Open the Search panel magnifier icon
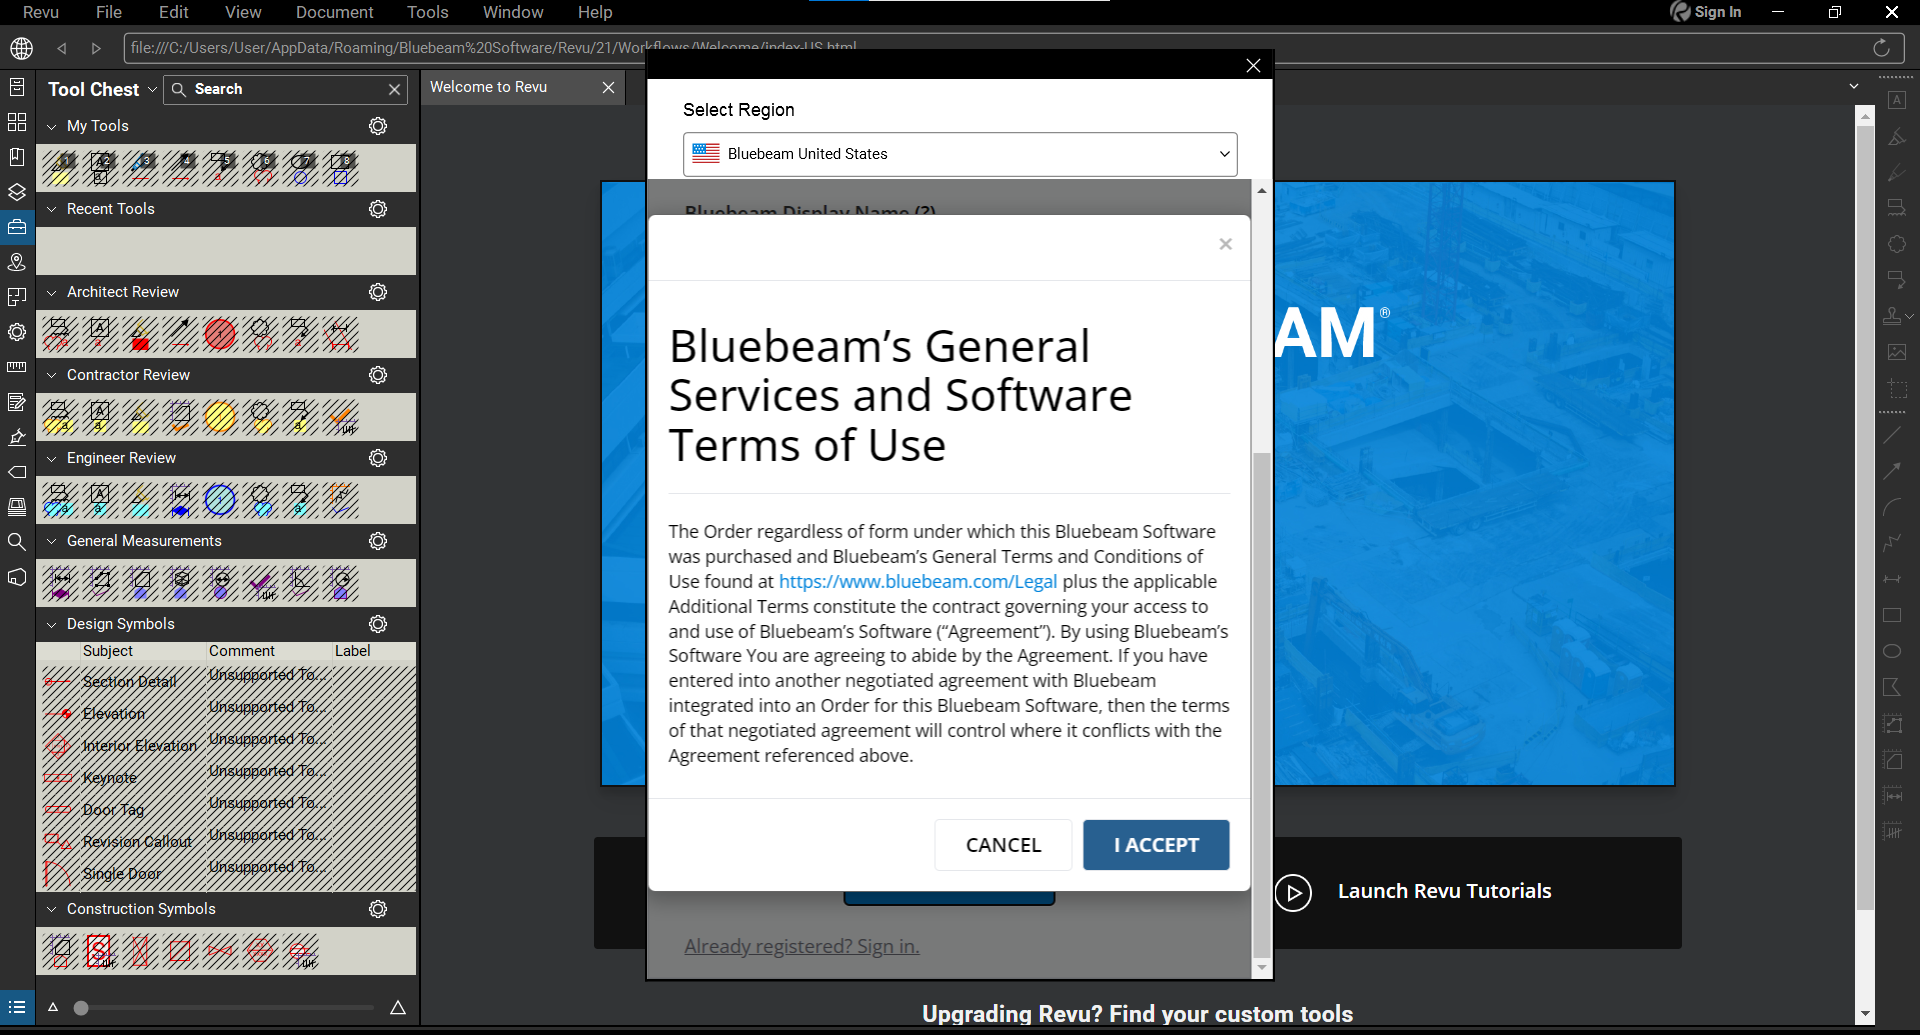The image size is (1920, 1035). (x=17, y=542)
